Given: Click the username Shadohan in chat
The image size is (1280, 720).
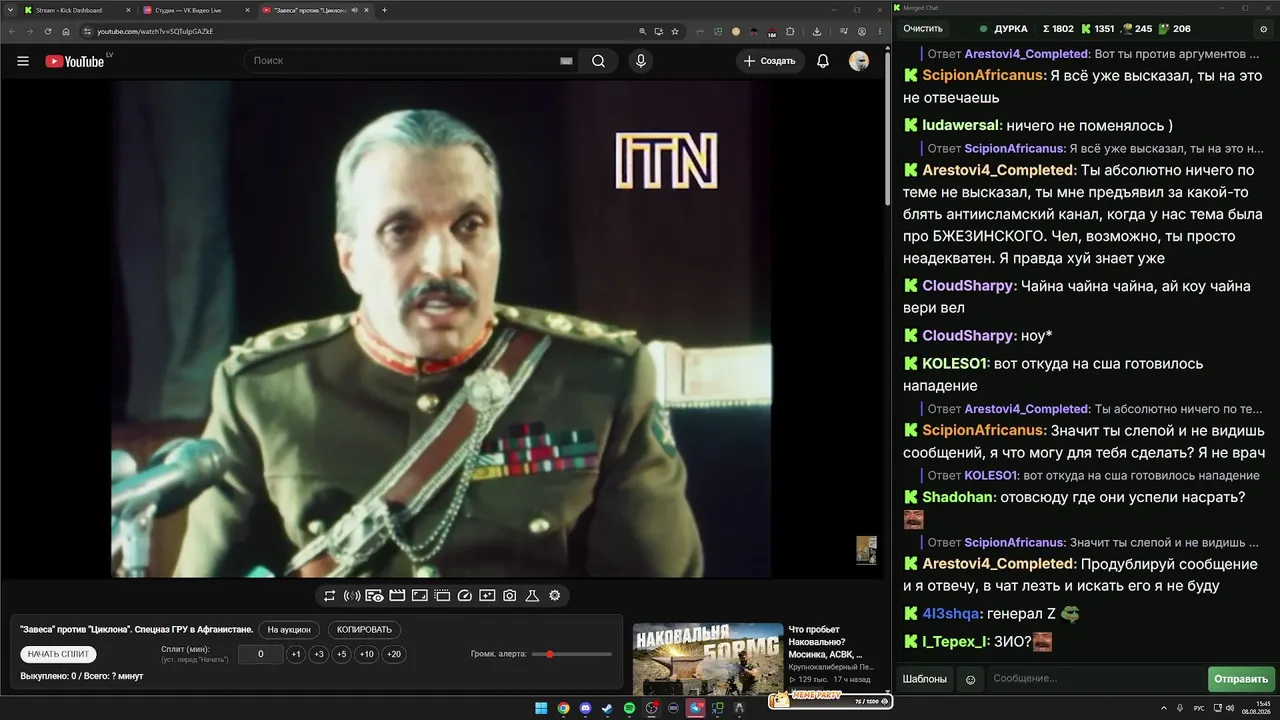Looking at the screenshot, I should (959, 497).
